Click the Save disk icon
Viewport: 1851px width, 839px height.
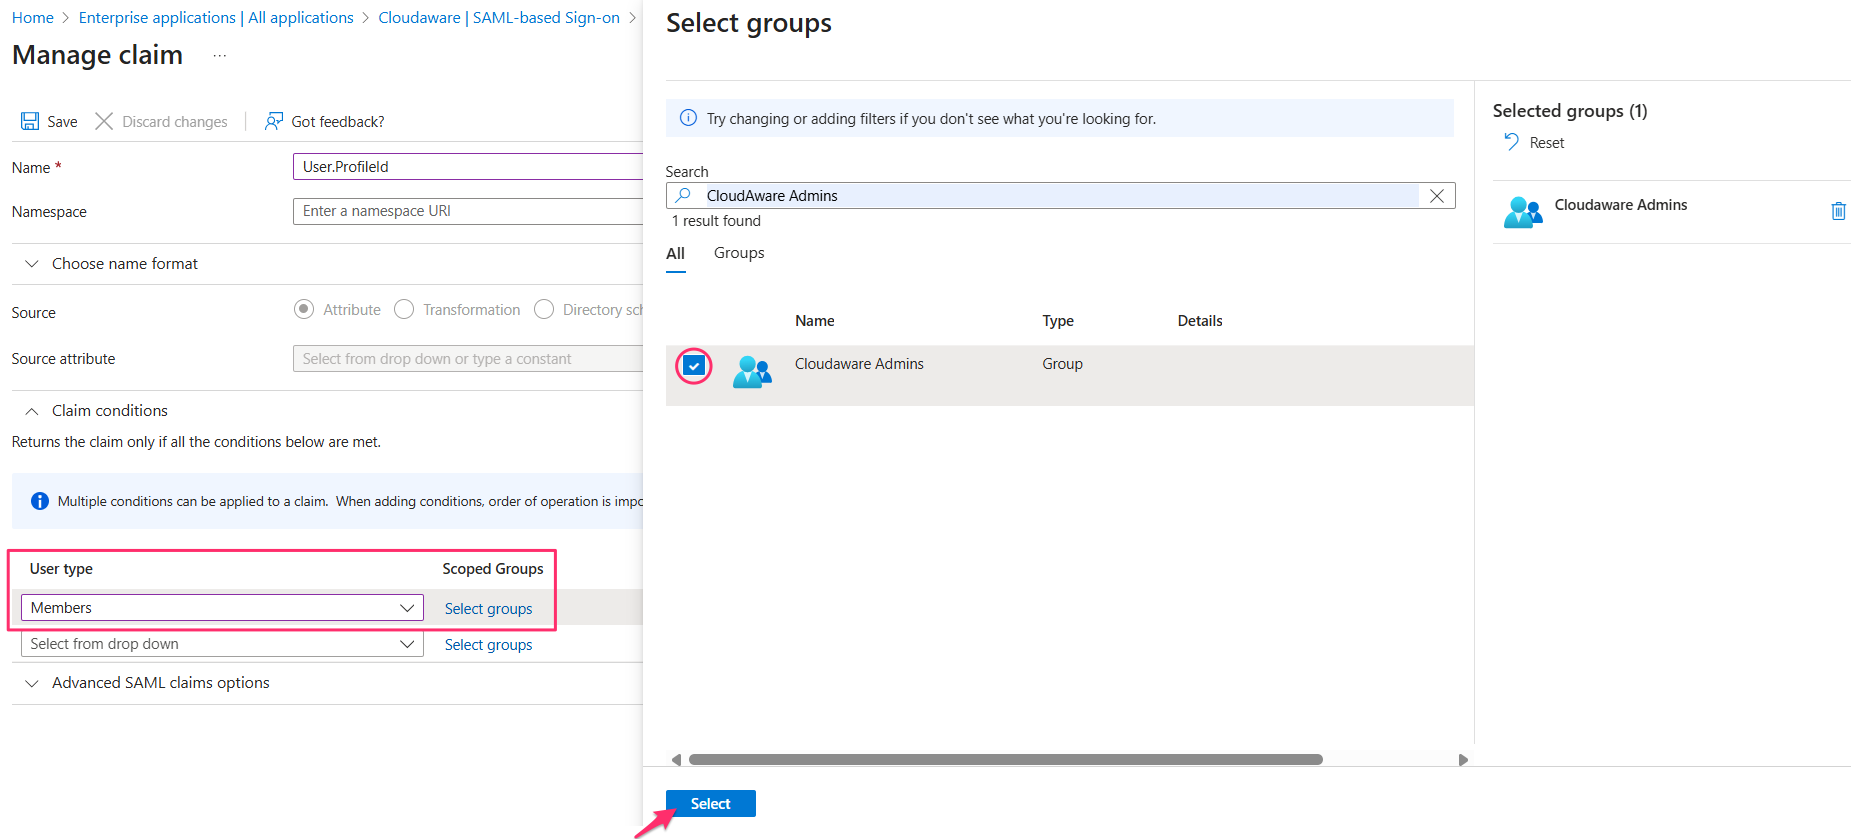[30, 121]
